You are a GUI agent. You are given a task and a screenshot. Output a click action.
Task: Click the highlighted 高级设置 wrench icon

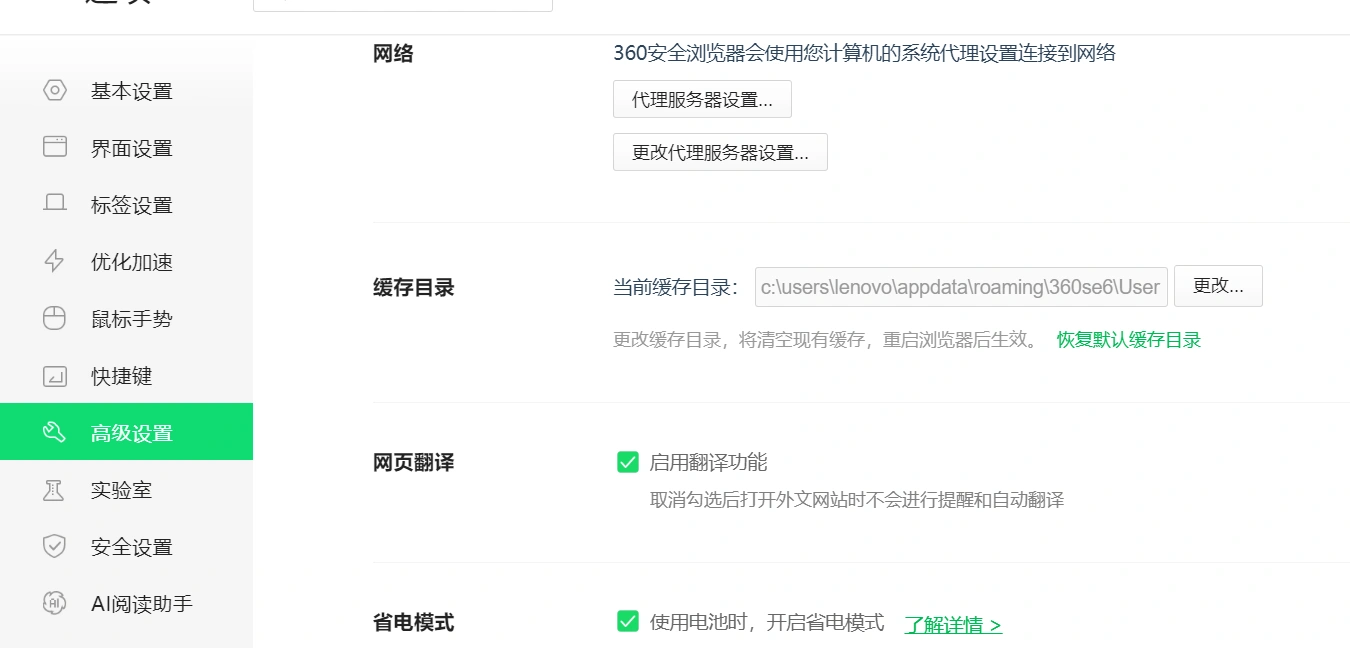click(55, 432)
